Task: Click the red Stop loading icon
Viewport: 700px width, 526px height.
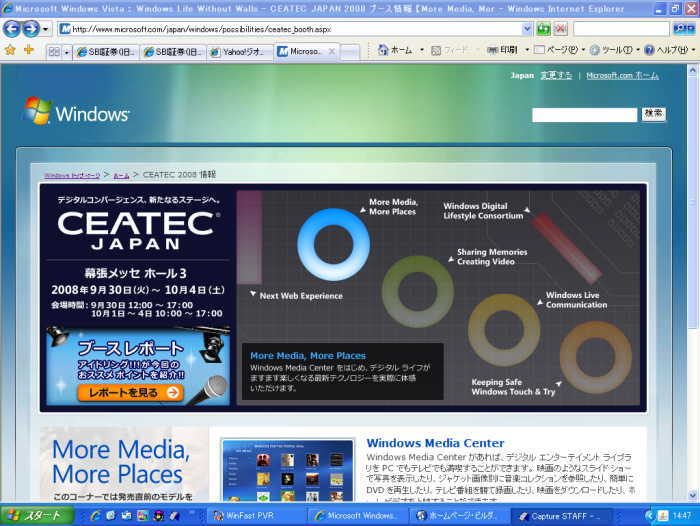Action: click(x=560, y=29)
